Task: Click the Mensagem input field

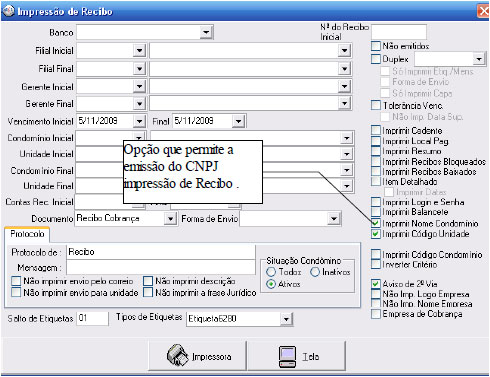Action: click(x=161, y=267)
